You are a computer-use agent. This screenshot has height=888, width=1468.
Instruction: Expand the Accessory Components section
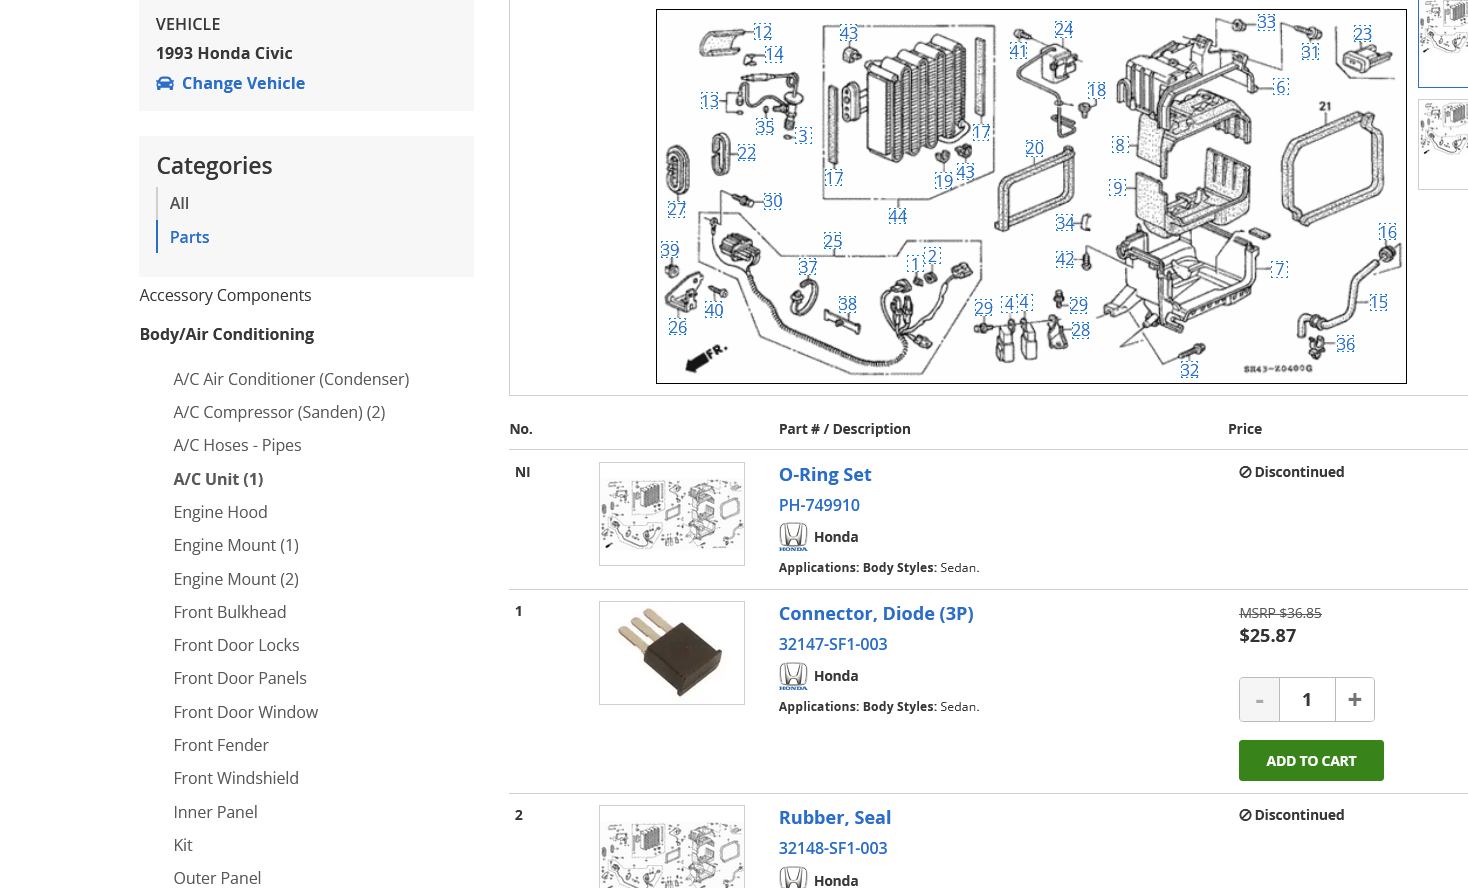point(225,295)
